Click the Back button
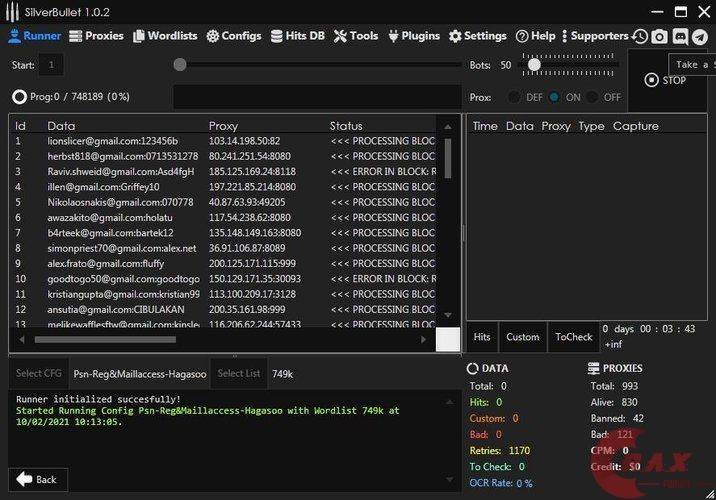The height and width of the screenshot is (500, 716). coord(38,479)
